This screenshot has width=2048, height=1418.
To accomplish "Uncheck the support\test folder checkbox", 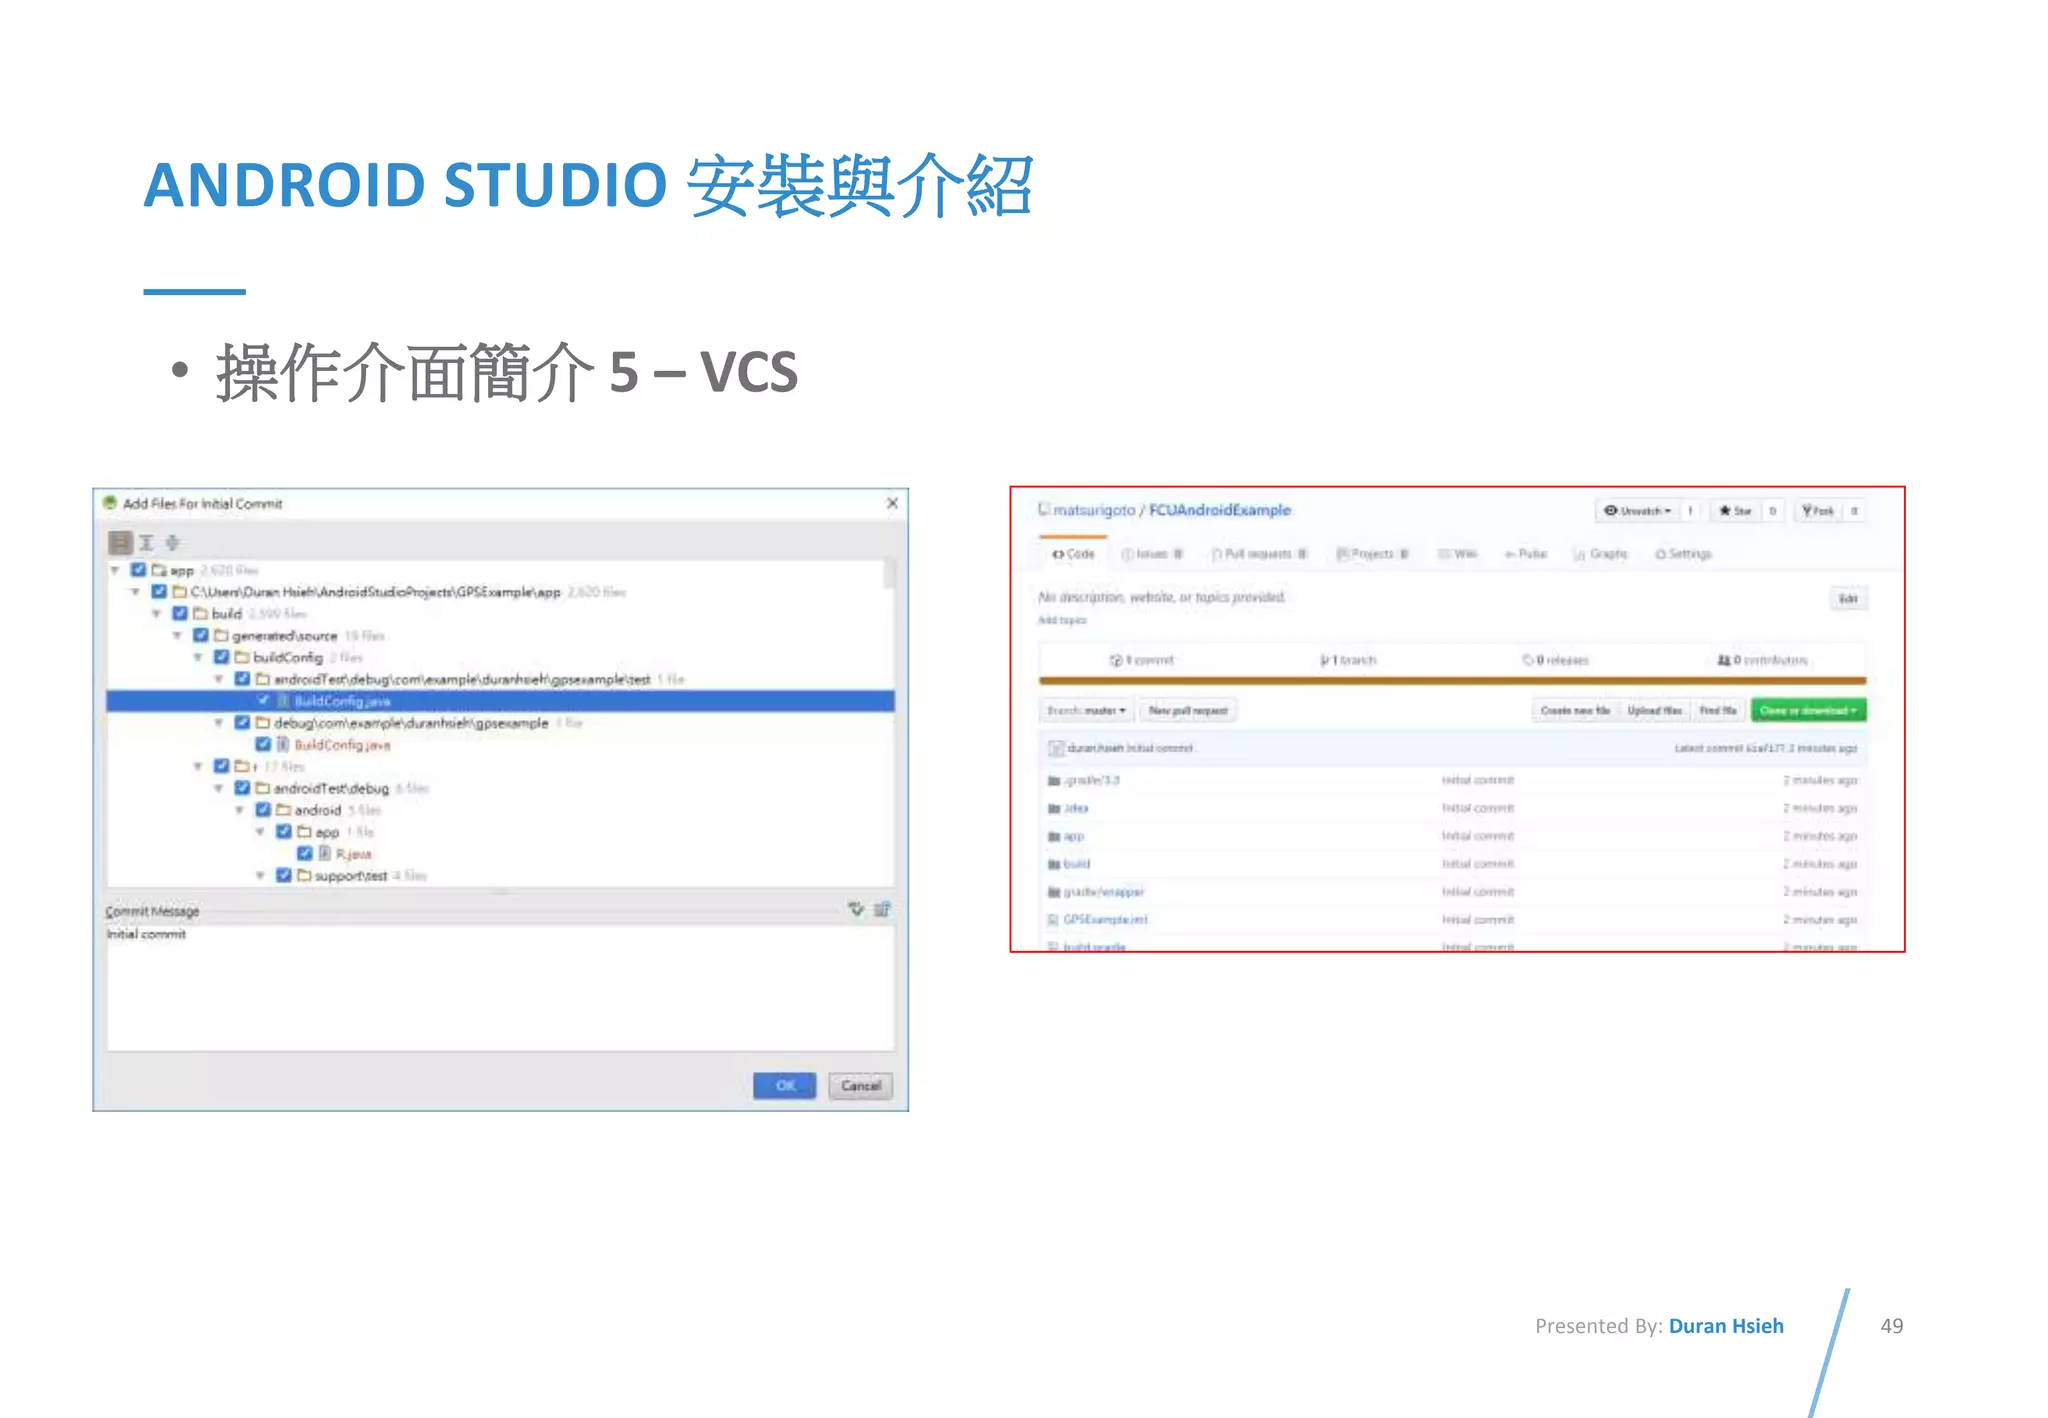I will pyautogui.click(x=284, y=875).
